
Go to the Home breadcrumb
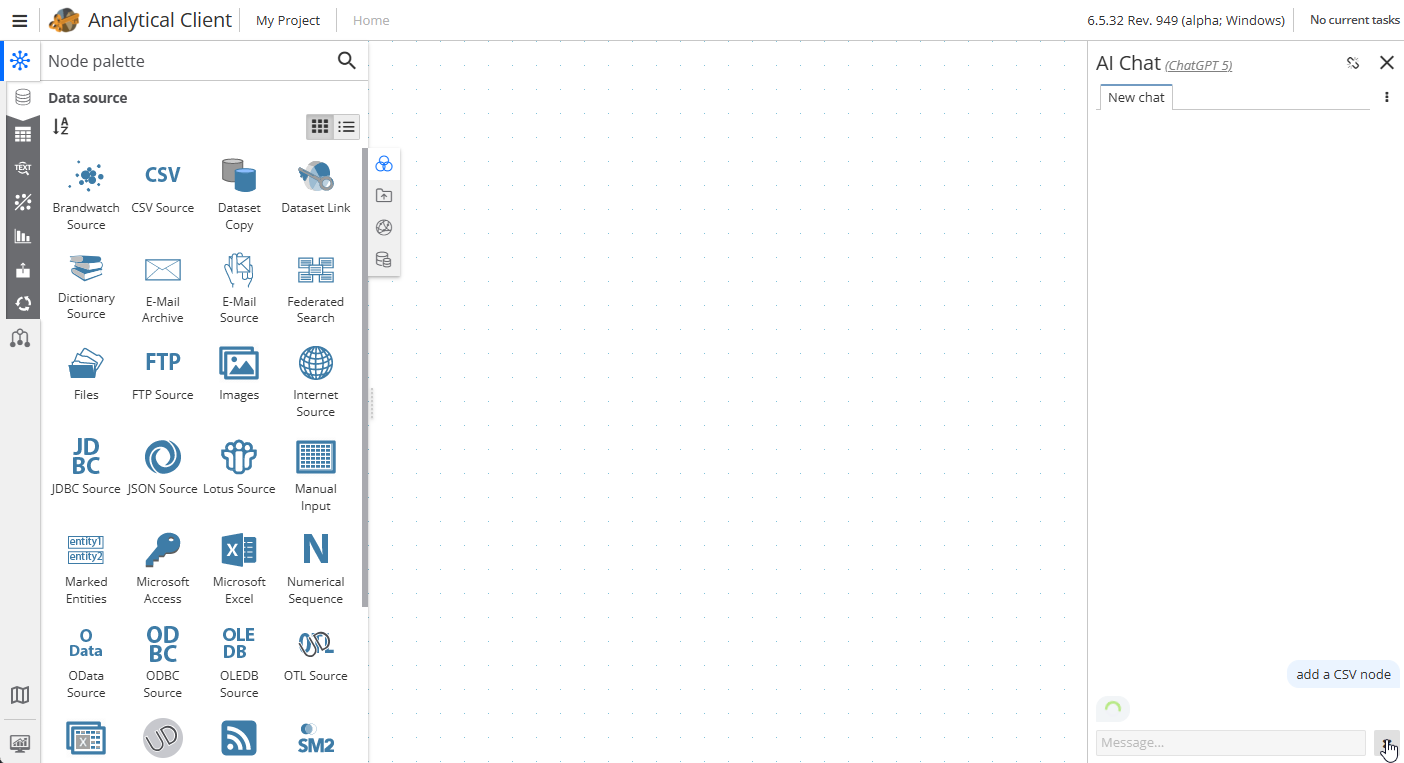[371, 20]
